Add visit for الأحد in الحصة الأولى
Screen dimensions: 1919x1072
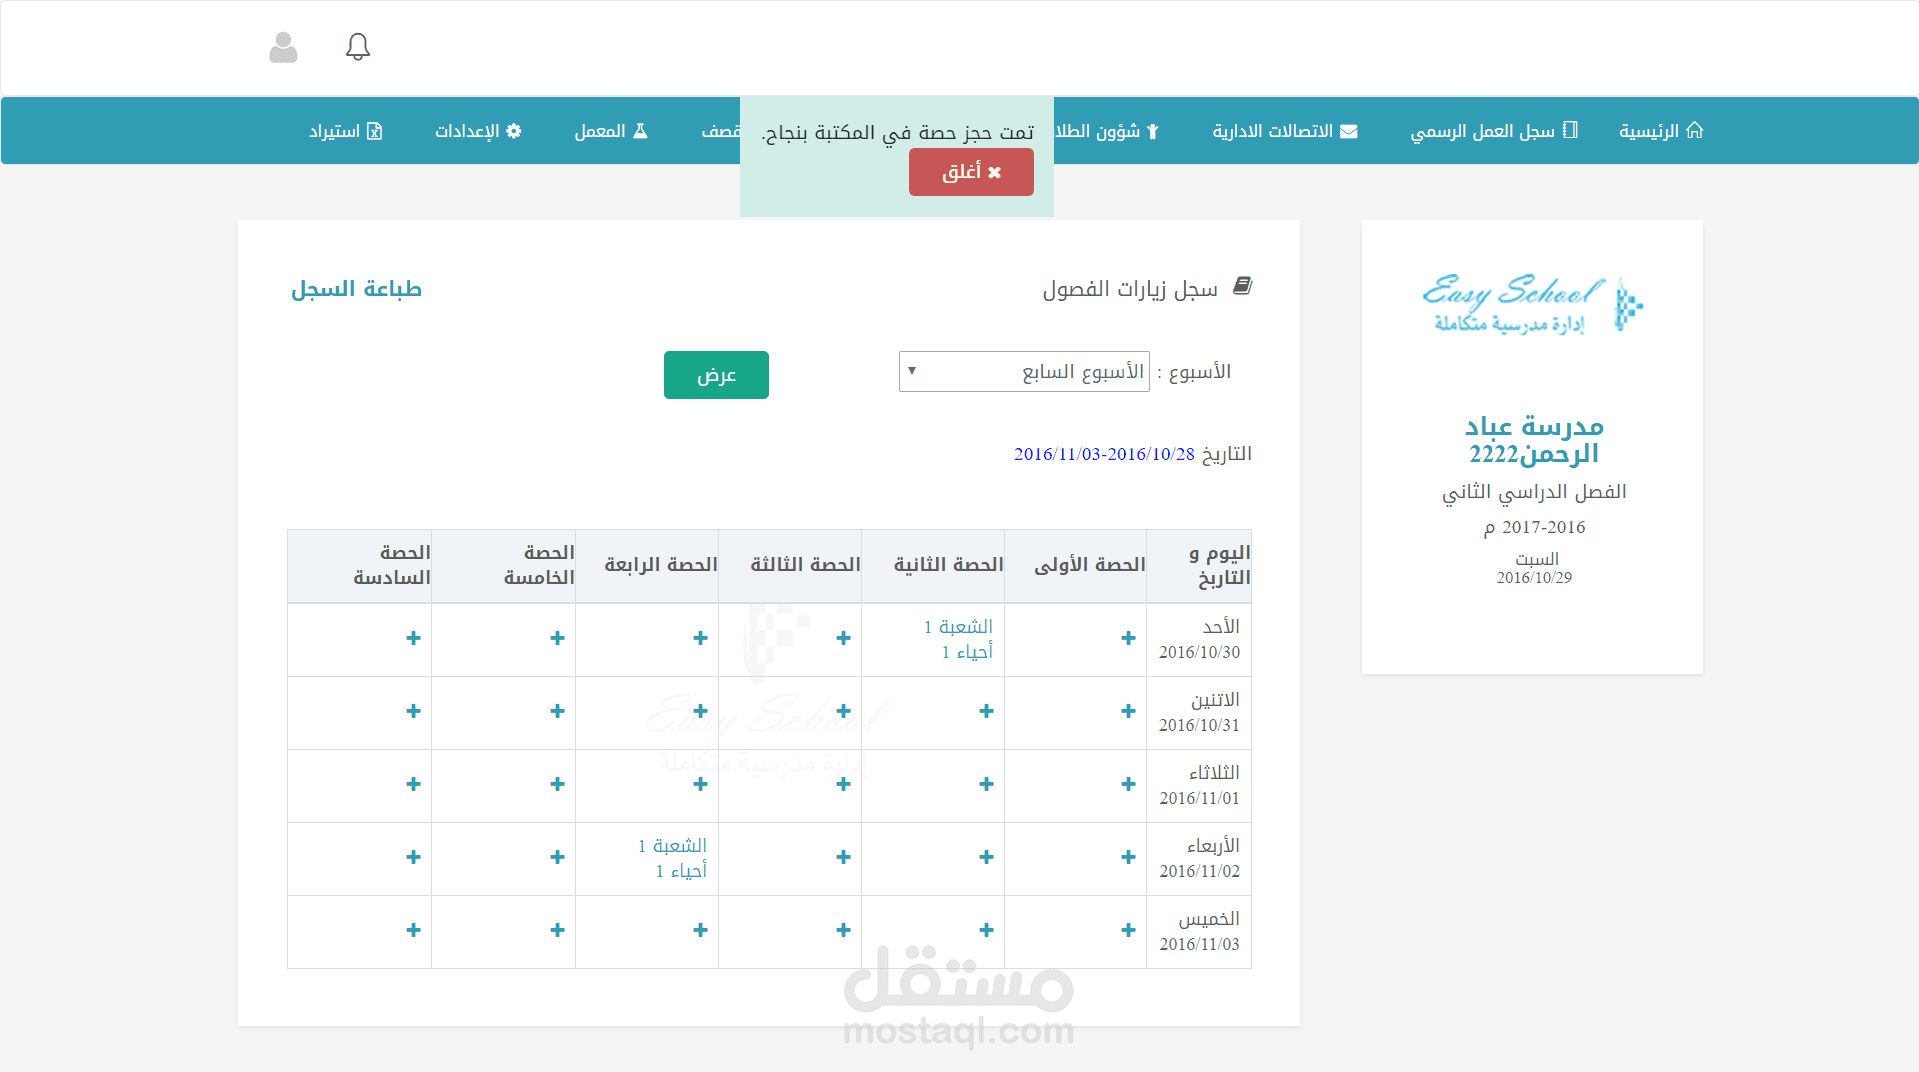[1128, 638]
